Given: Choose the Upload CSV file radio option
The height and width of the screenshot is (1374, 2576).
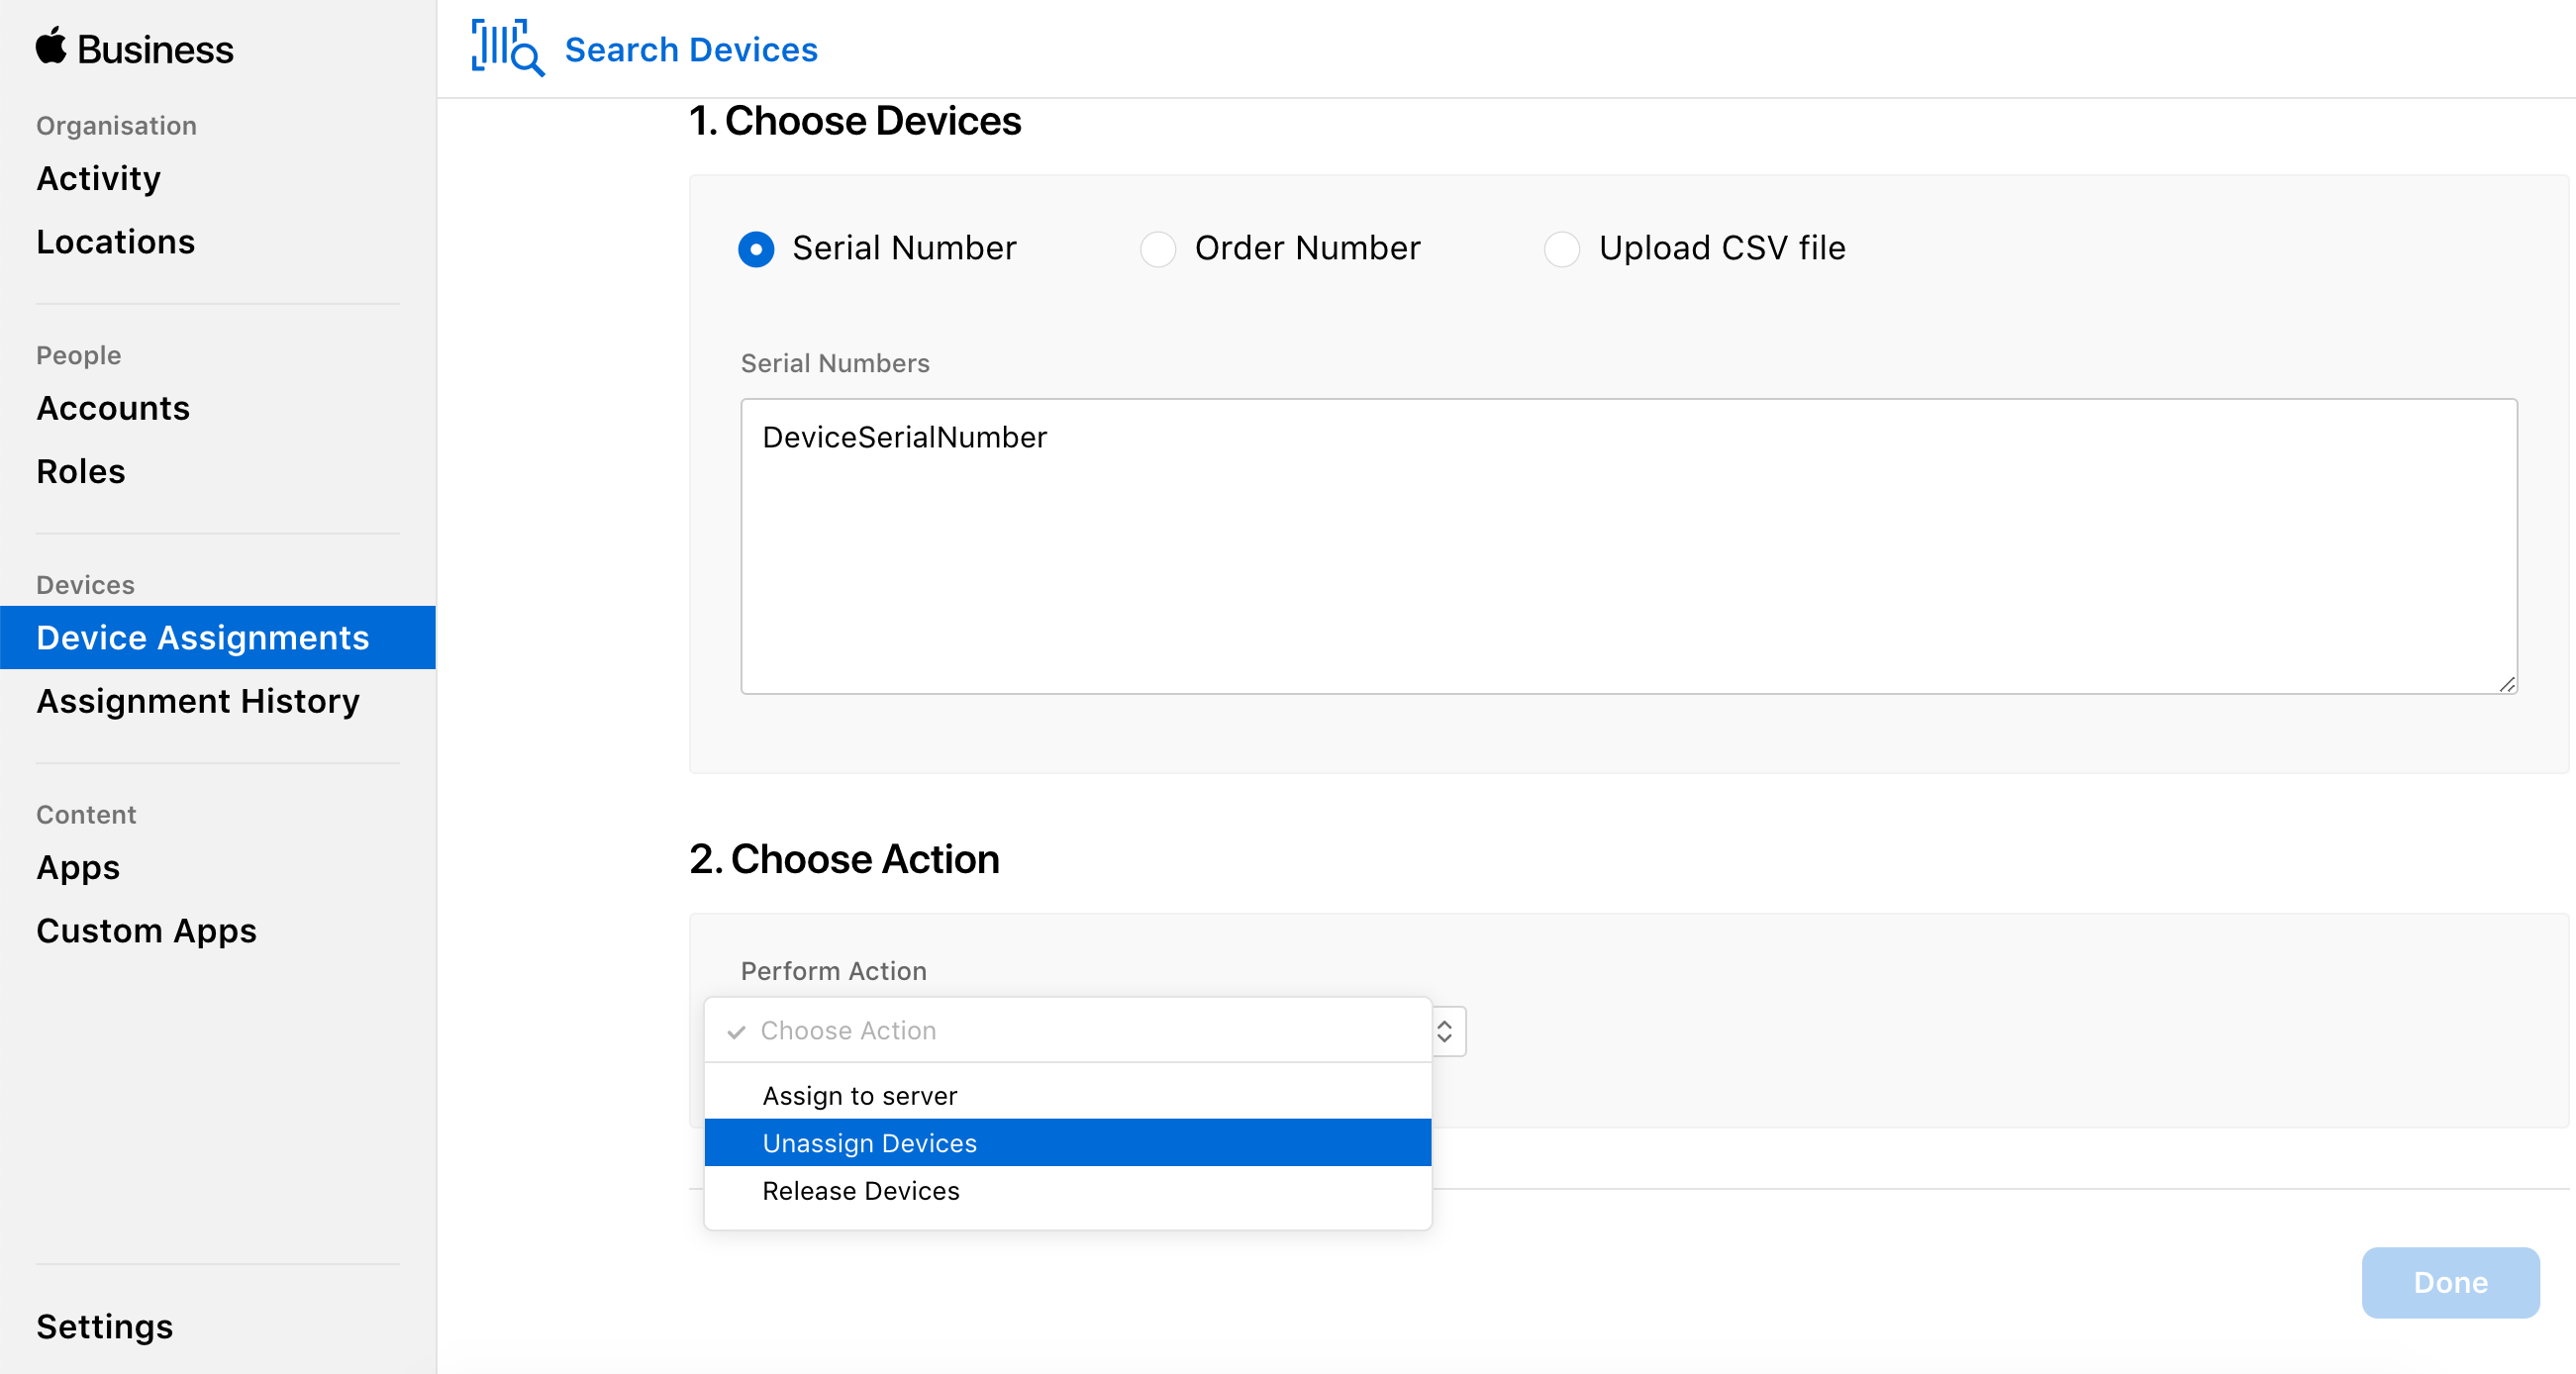Looking at the screenshot, I should tap(1562, 248).
